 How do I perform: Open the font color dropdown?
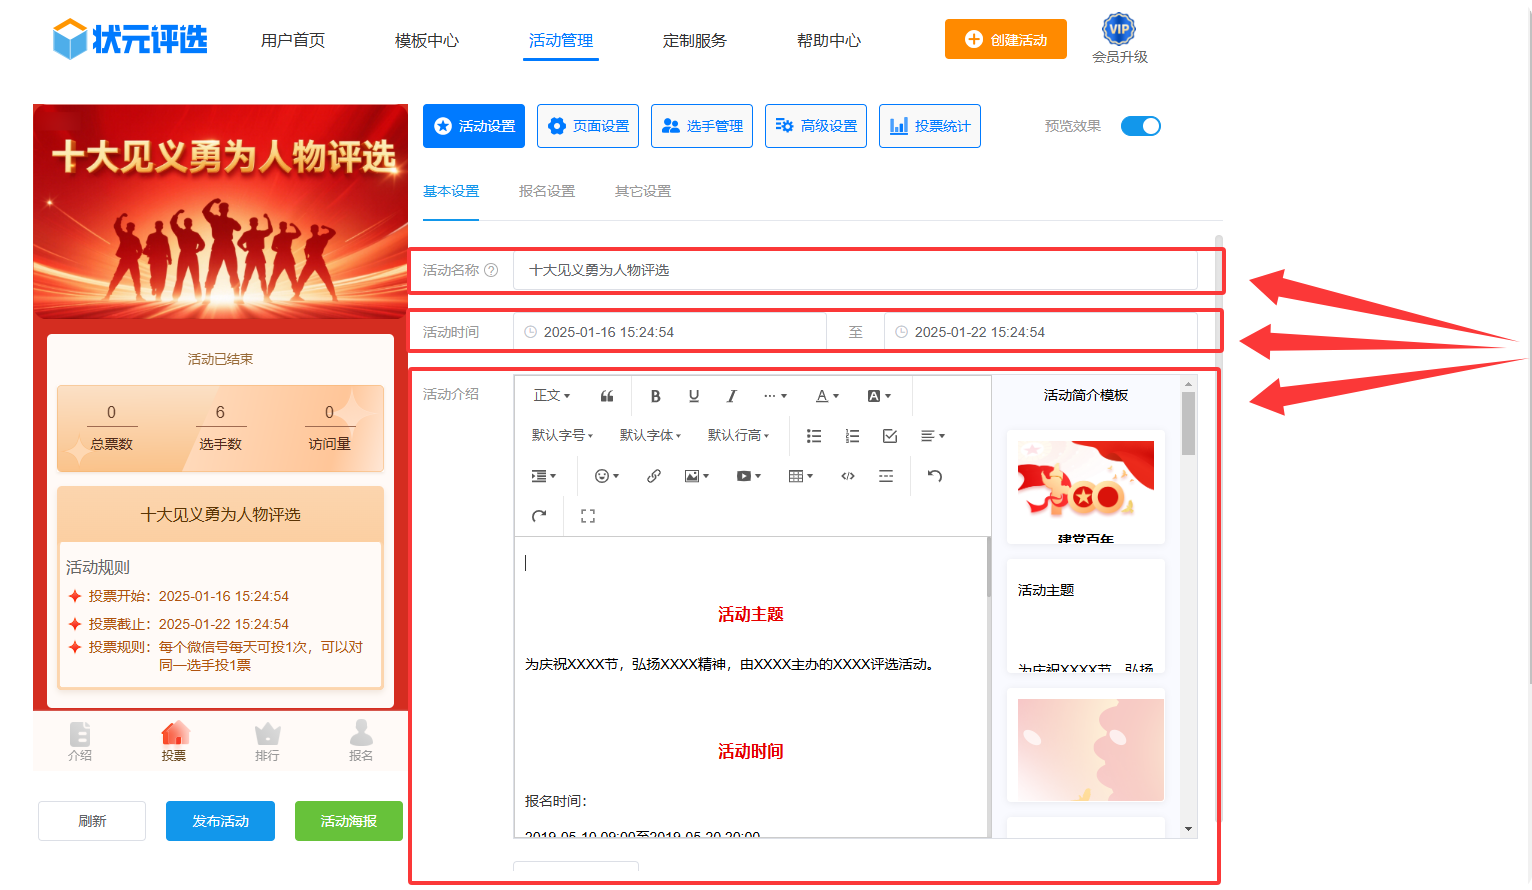pyautogui.click(x=827, y=396)
